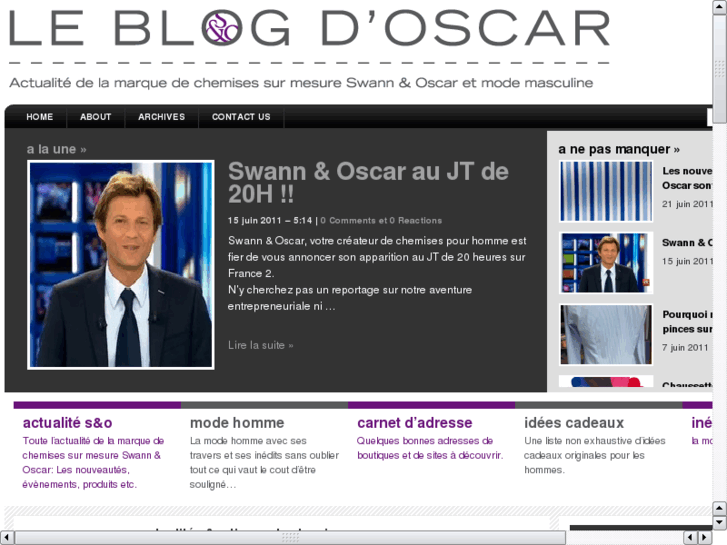Click the tagline 'Actualité de la marque de chemises'
The image size is (727, 545).
click(x=301, y=83)
